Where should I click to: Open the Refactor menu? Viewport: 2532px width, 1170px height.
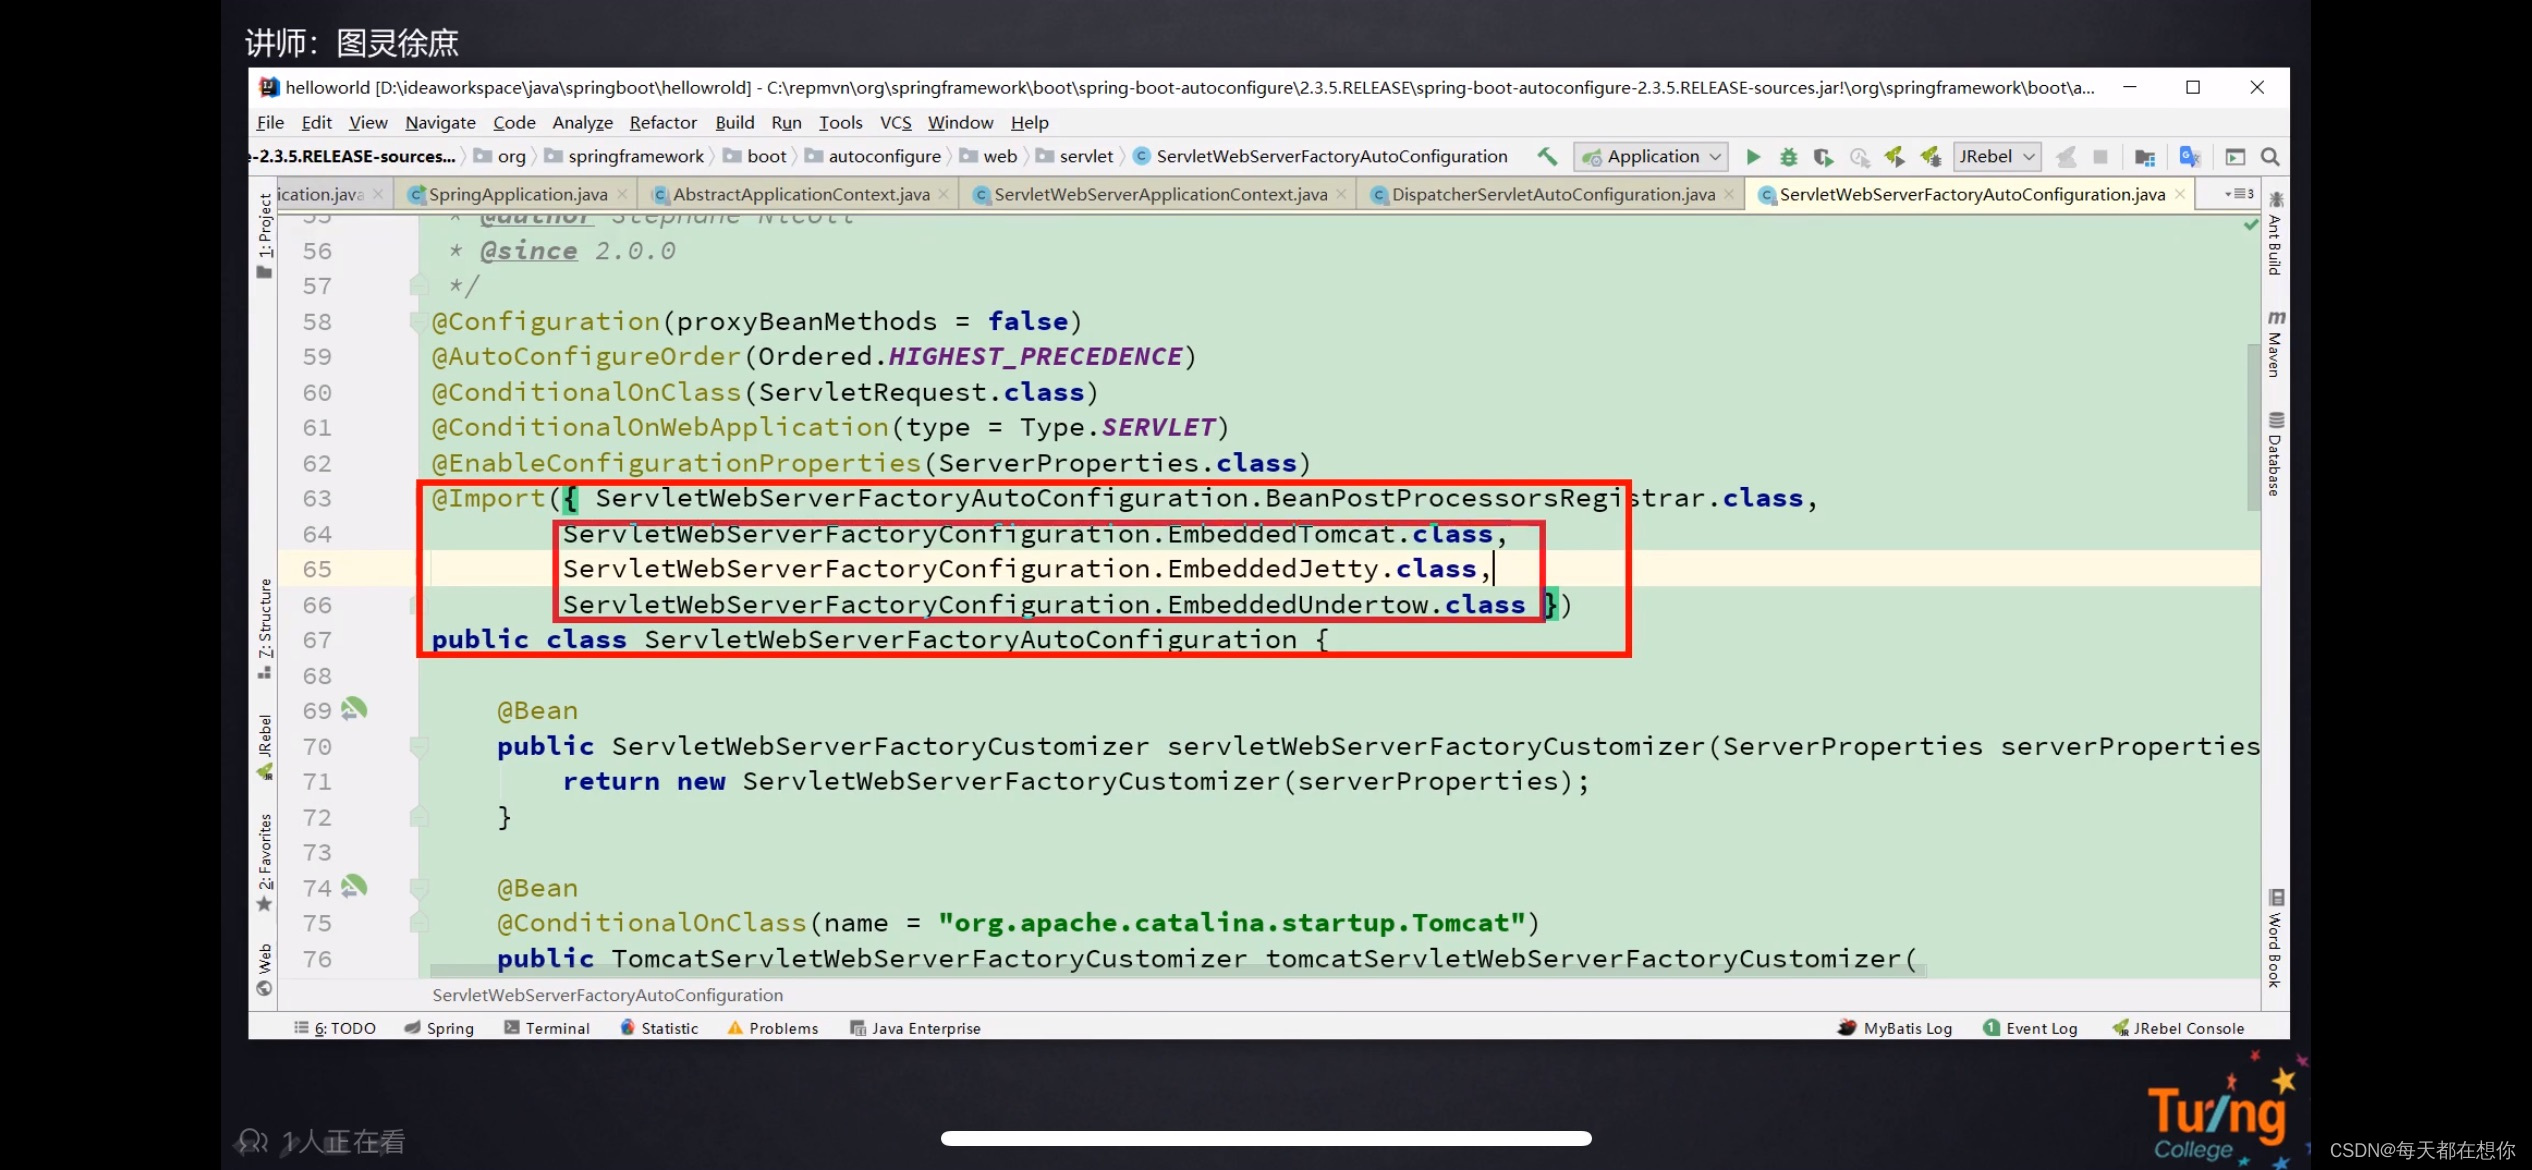pos(663,122)
